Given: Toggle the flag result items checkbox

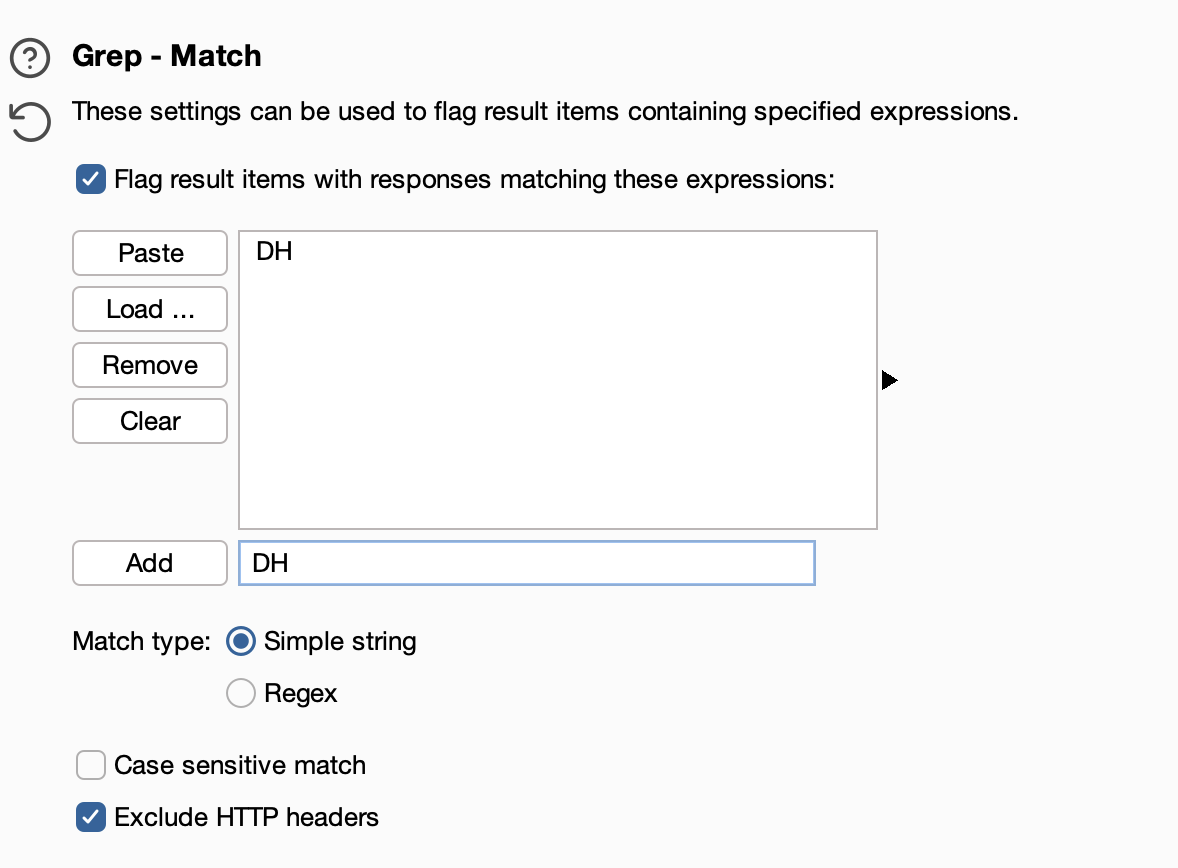Looking at the screenshot, I should coord(91,180).
